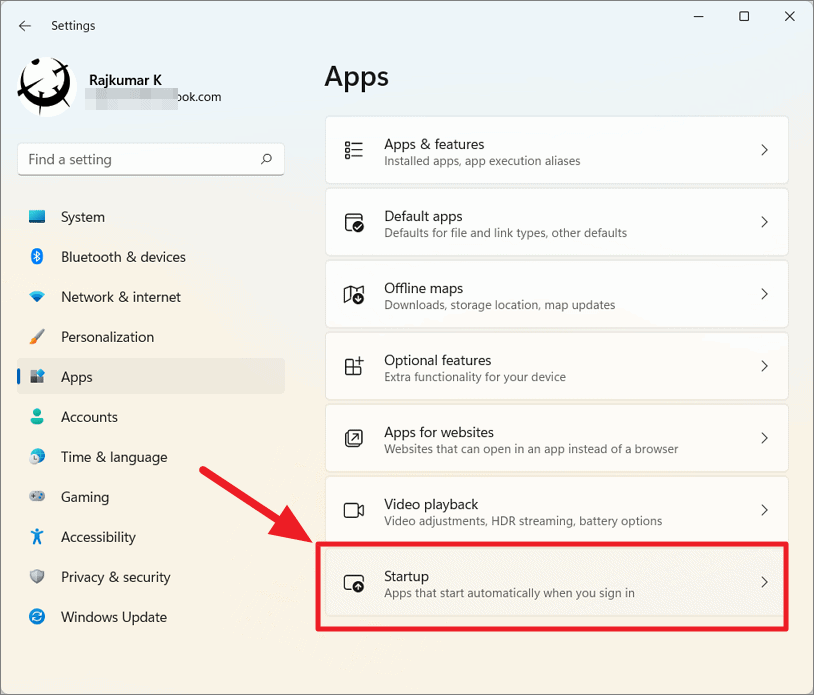Expand the Startup settings chevron
The height and width of the screenshot is (695, 814).
pyautogui.click(x=764, y=582)
